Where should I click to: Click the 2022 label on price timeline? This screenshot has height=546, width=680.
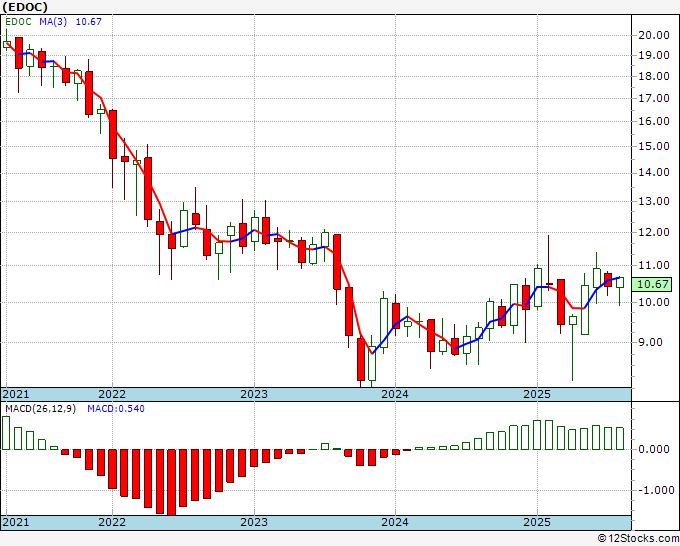[112, 394]
